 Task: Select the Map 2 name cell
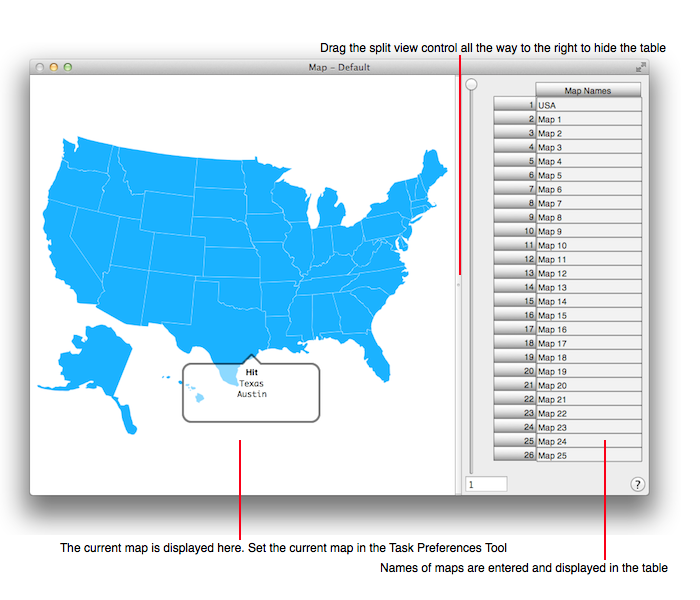coord(588,133)
